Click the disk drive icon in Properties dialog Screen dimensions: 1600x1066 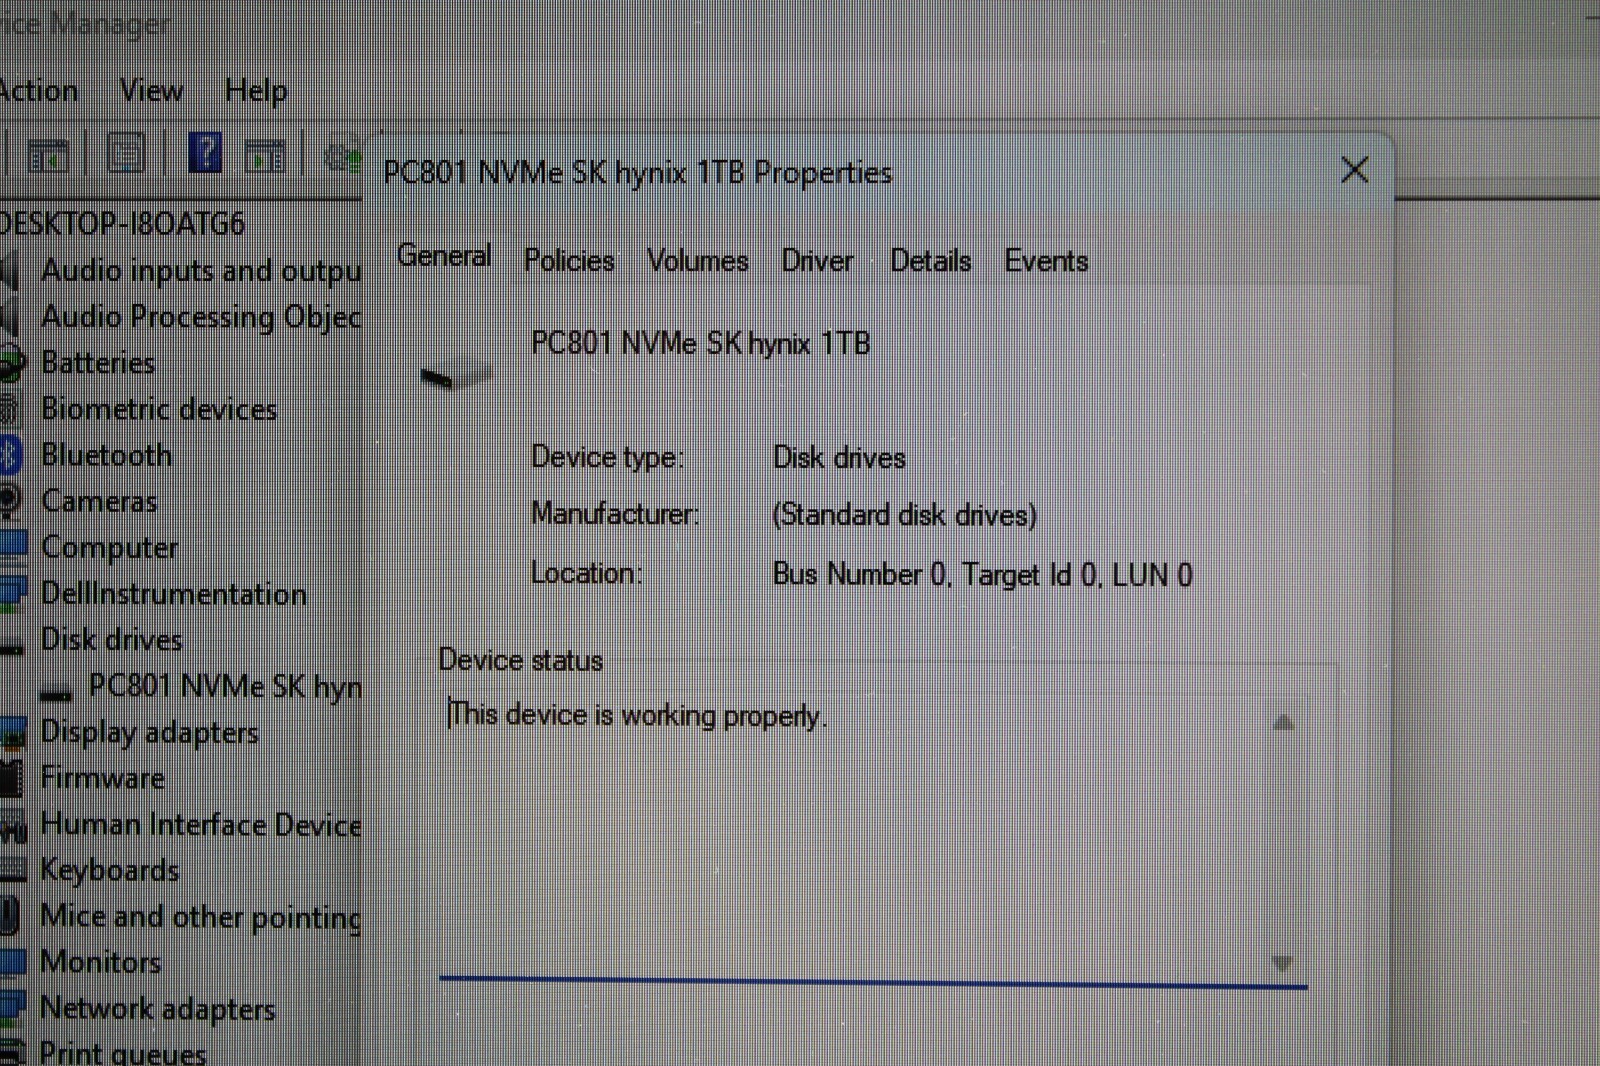[x=455, y=376]
